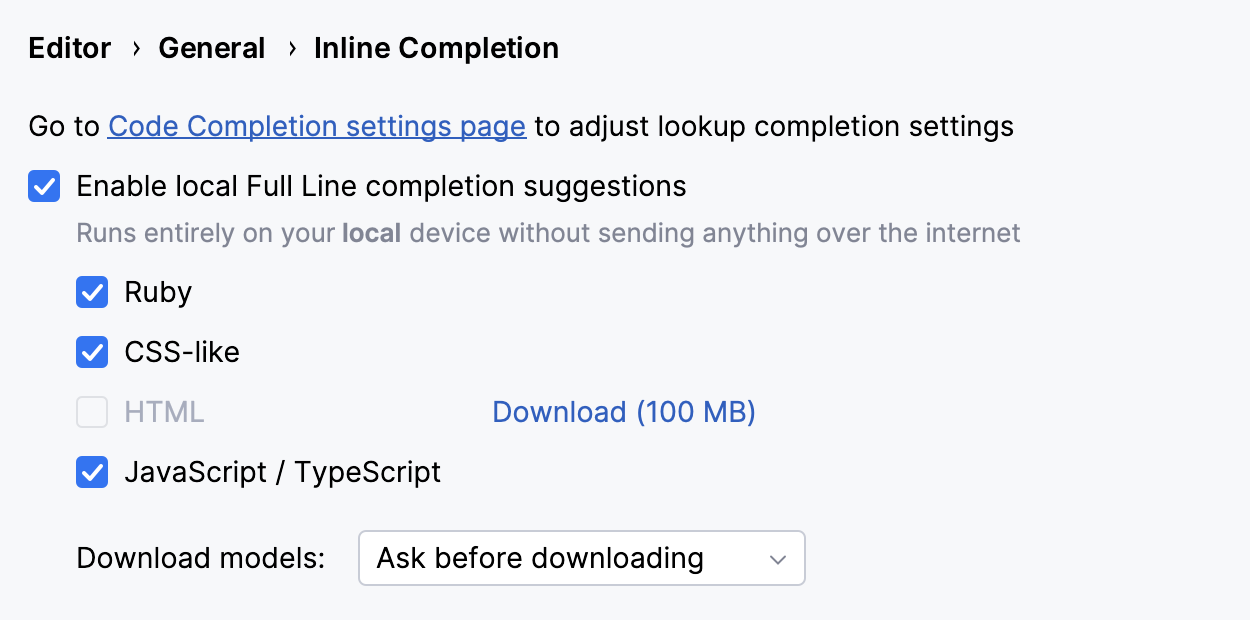Enable local Full Line completion suggestions
This screenshot has height=620, width=1250.
tap(44, 186)
